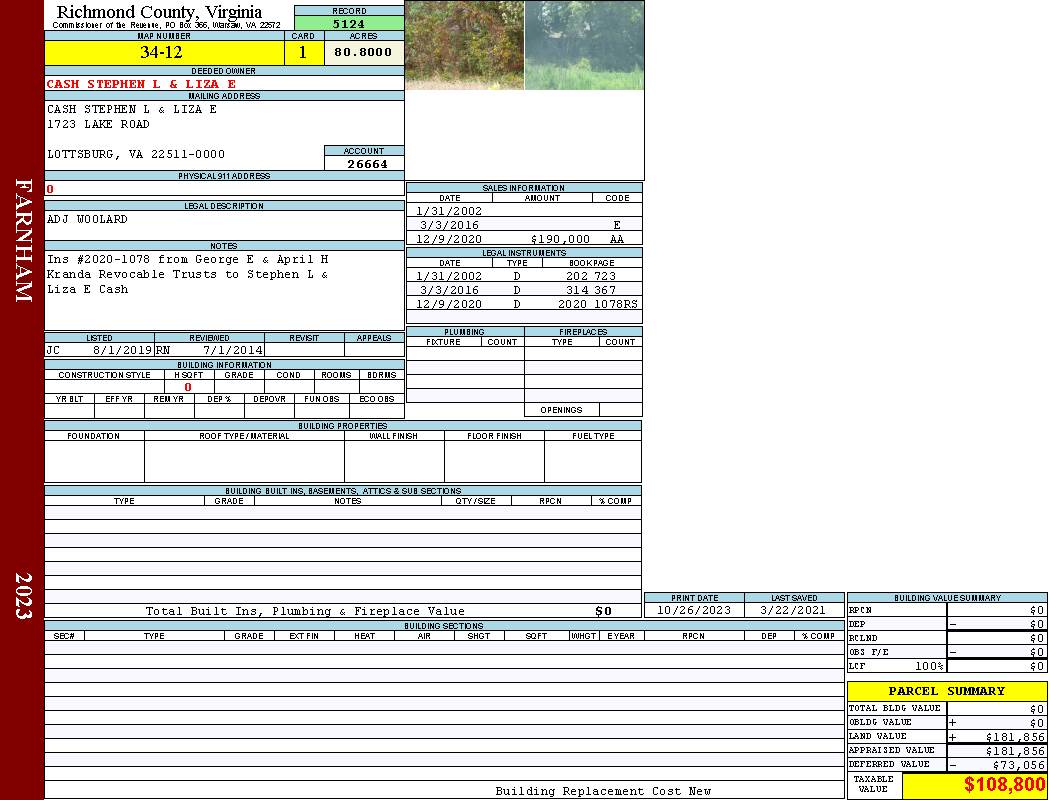1050x800 pixels.
Task: Select the taxable value $108,800
Action: 1004,785
